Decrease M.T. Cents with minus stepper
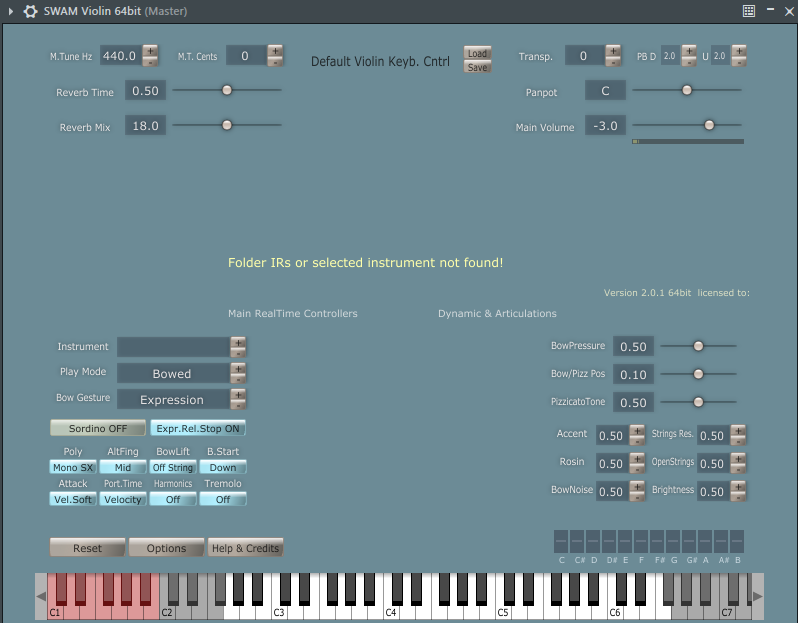 click(x=275, y=62)
